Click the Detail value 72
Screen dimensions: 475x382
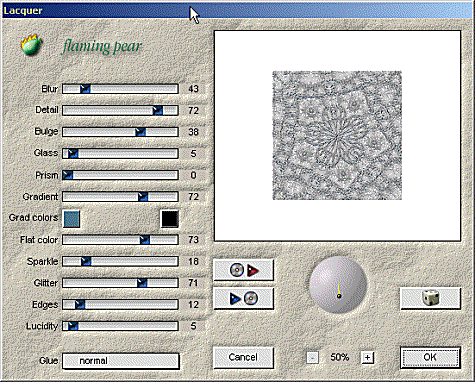coord(193,110)
